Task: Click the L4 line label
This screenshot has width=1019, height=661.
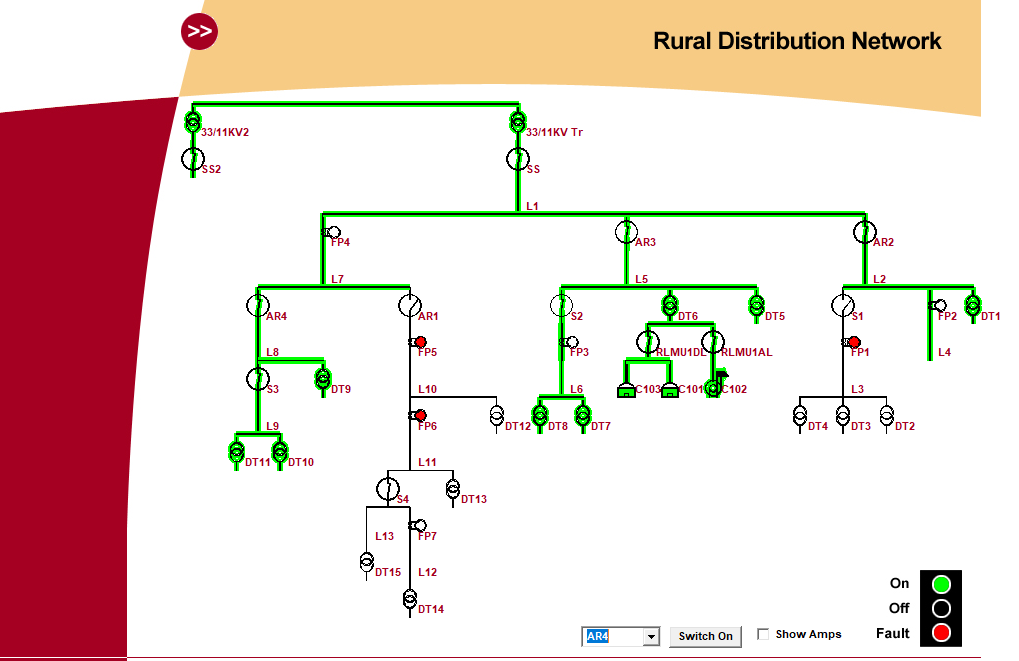Action: point(944,352)
